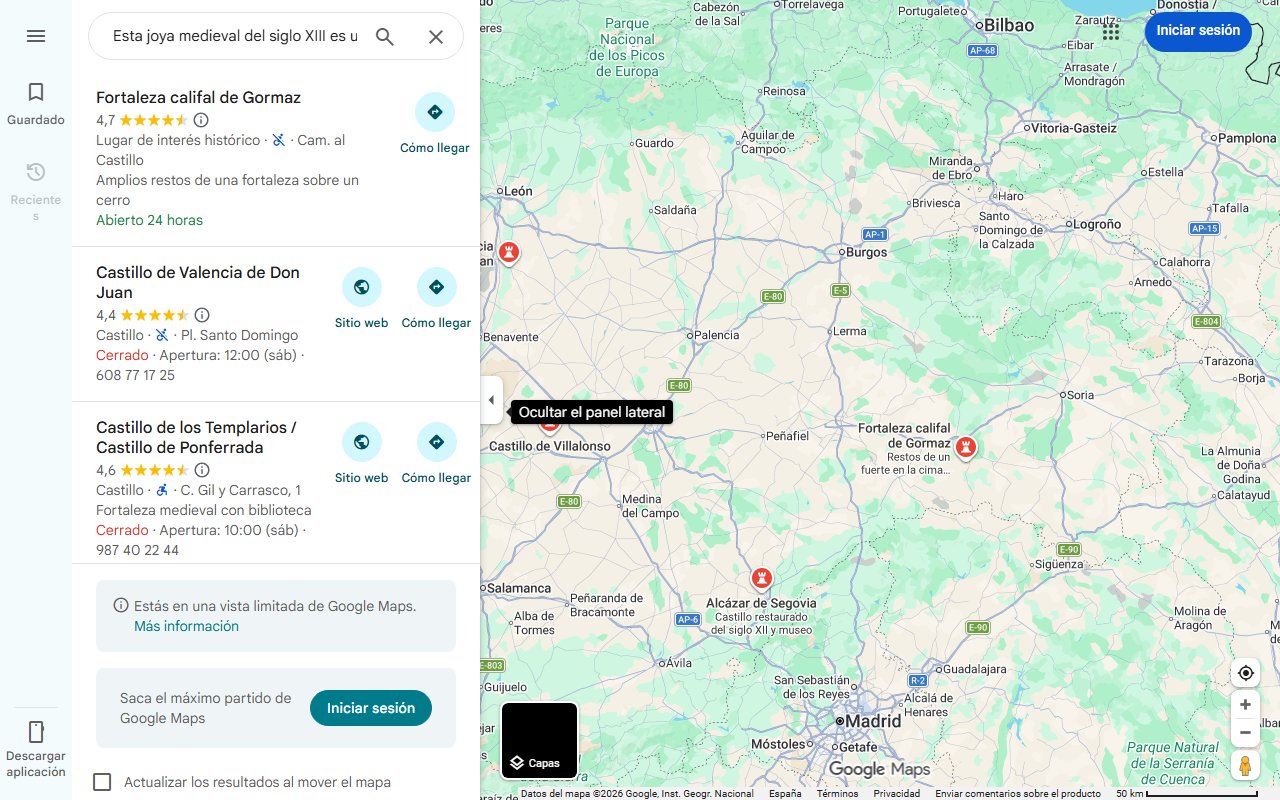The width and height of the screenshot is (1280, 800).
Task: Clear the search with the X icon
Action: point(436,37)
